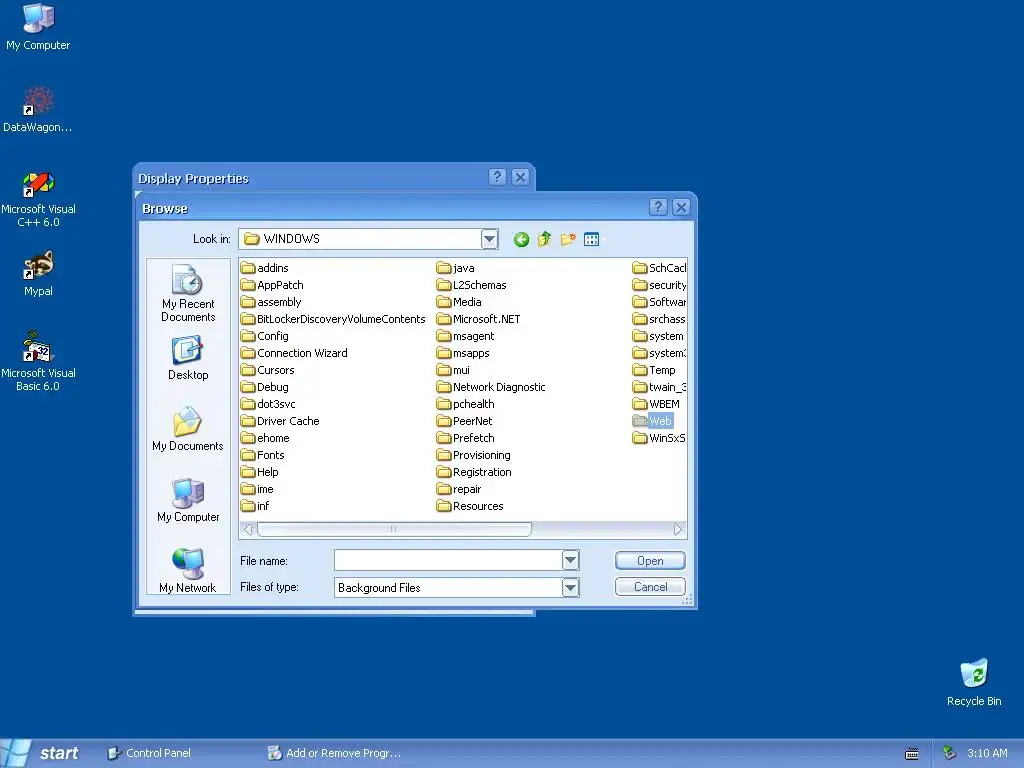This screenshot has height=768, width=1024.
Task: Select the Driver Cache folder
Action: [280, 421]
